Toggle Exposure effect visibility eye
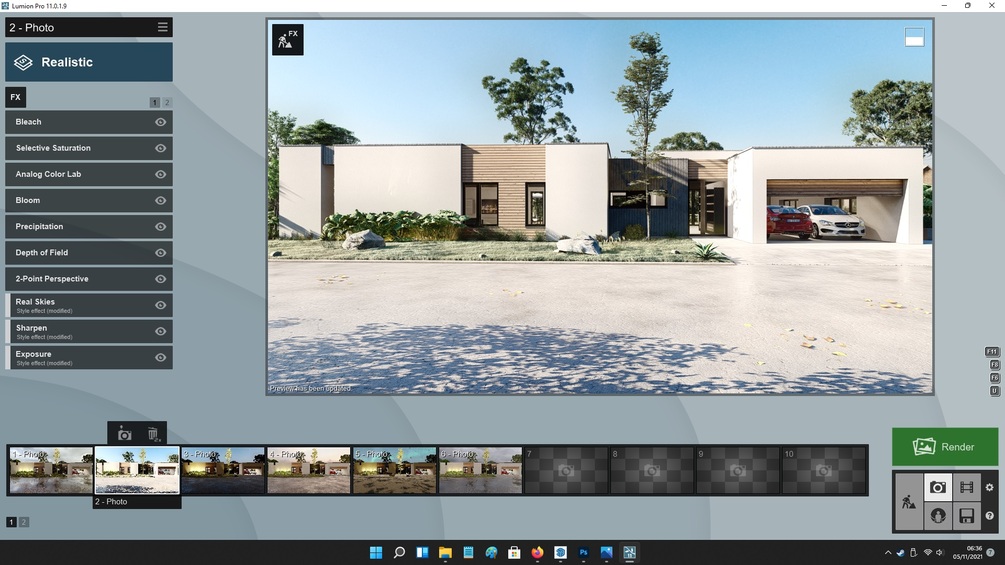The width and height of the screenshot is (1005, 565). (x=160, y=357)
